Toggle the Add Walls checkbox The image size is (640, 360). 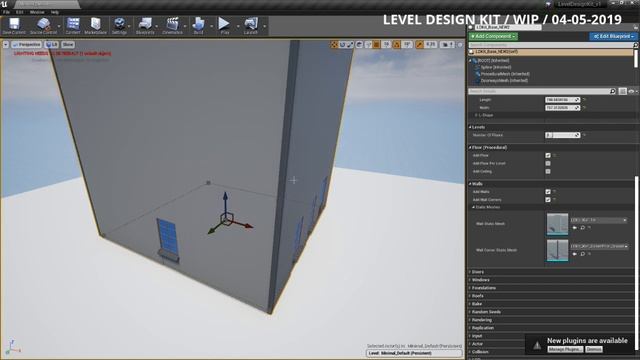point(548,191)
